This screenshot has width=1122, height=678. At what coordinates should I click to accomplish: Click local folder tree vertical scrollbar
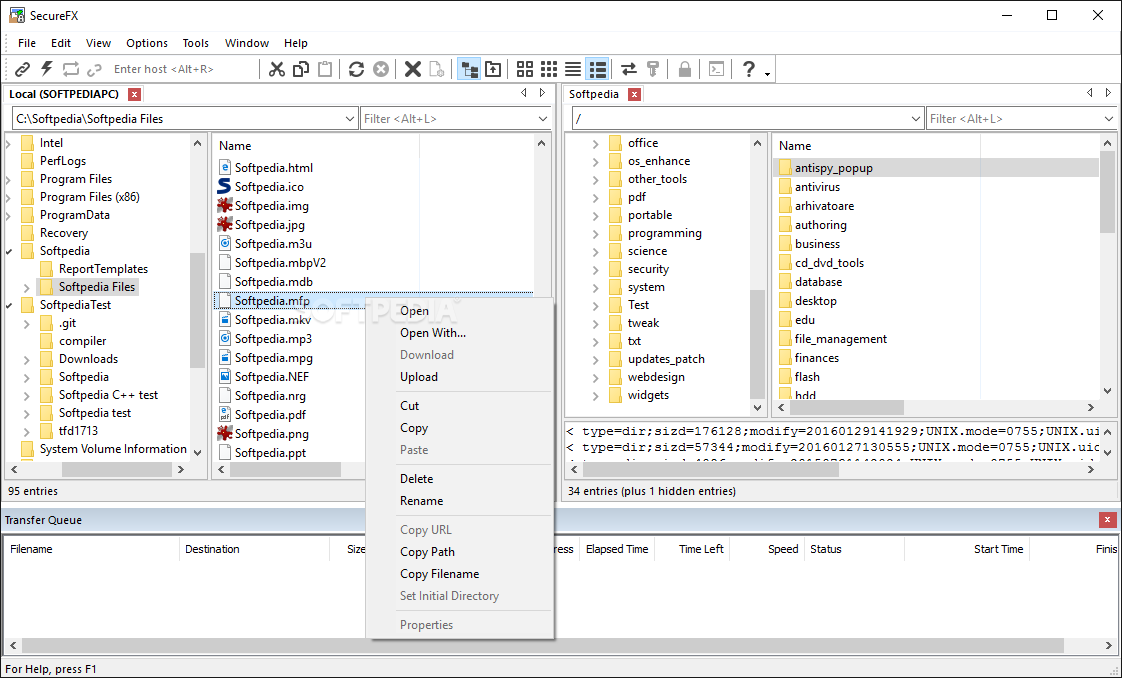point(197,308)
